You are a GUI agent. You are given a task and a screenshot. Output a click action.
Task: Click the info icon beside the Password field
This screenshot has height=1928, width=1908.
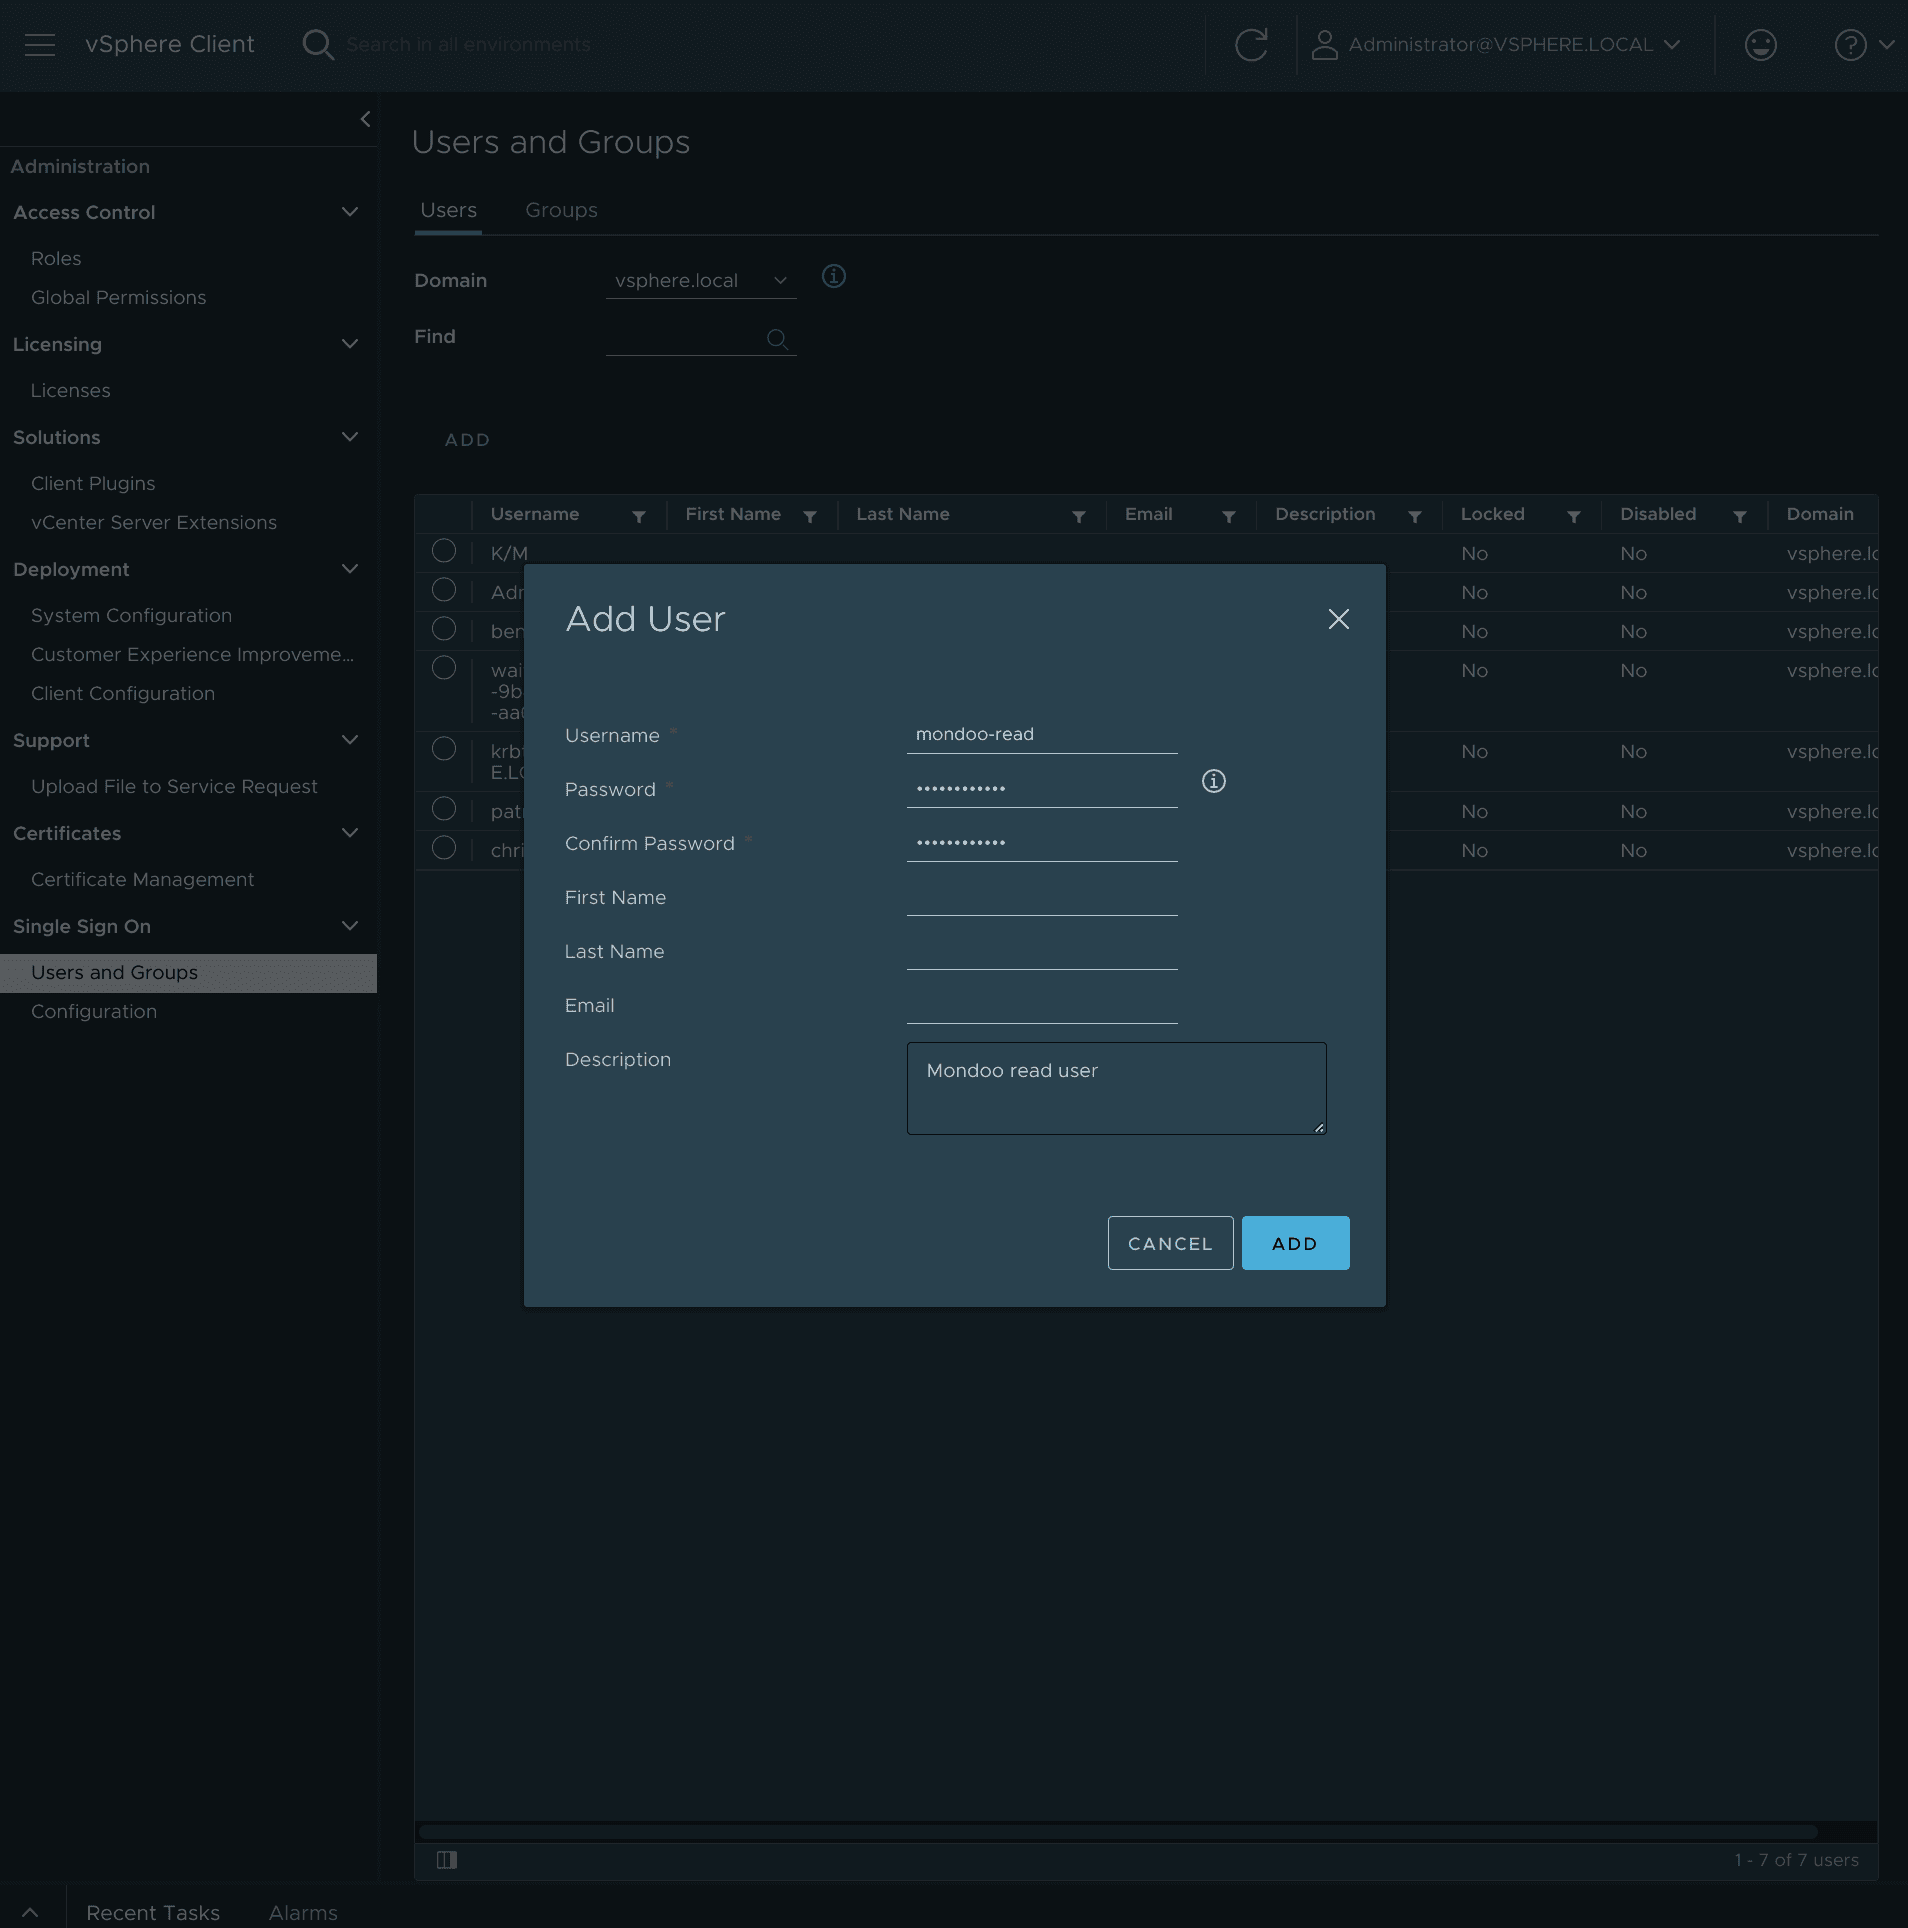(1214, 781)
